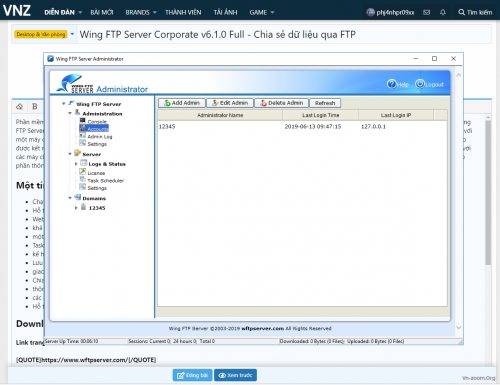Image resolution: width=500 pixels, height=385 pixels.
Task: Click the Logs & Status tree icon
Action: [83, 163]
